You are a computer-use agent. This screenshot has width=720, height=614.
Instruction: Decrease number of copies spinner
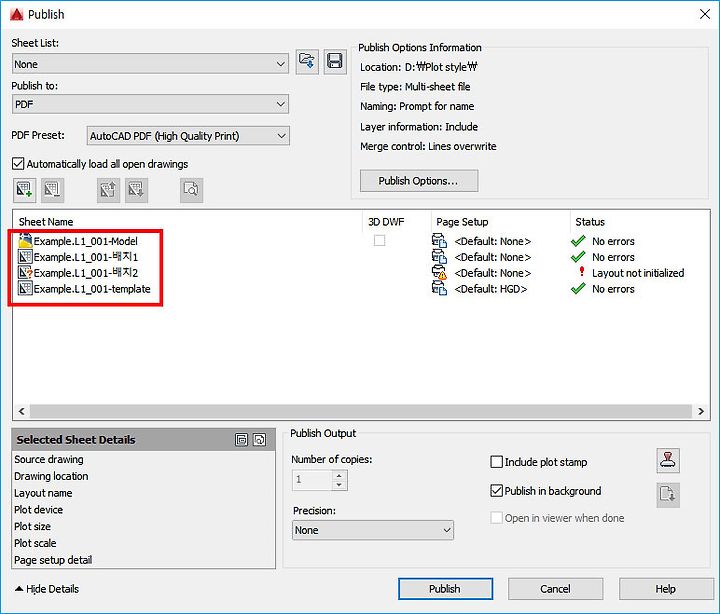coord(339,485)
